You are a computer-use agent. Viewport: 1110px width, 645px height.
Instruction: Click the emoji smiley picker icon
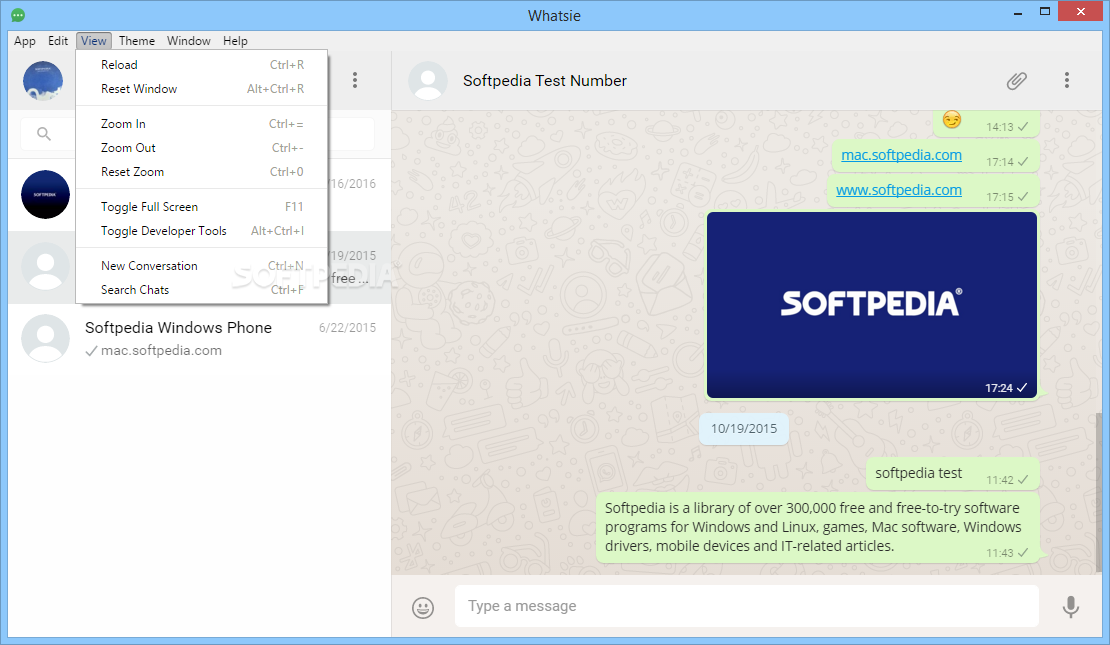pyautogui.click(x=423, y=607)
